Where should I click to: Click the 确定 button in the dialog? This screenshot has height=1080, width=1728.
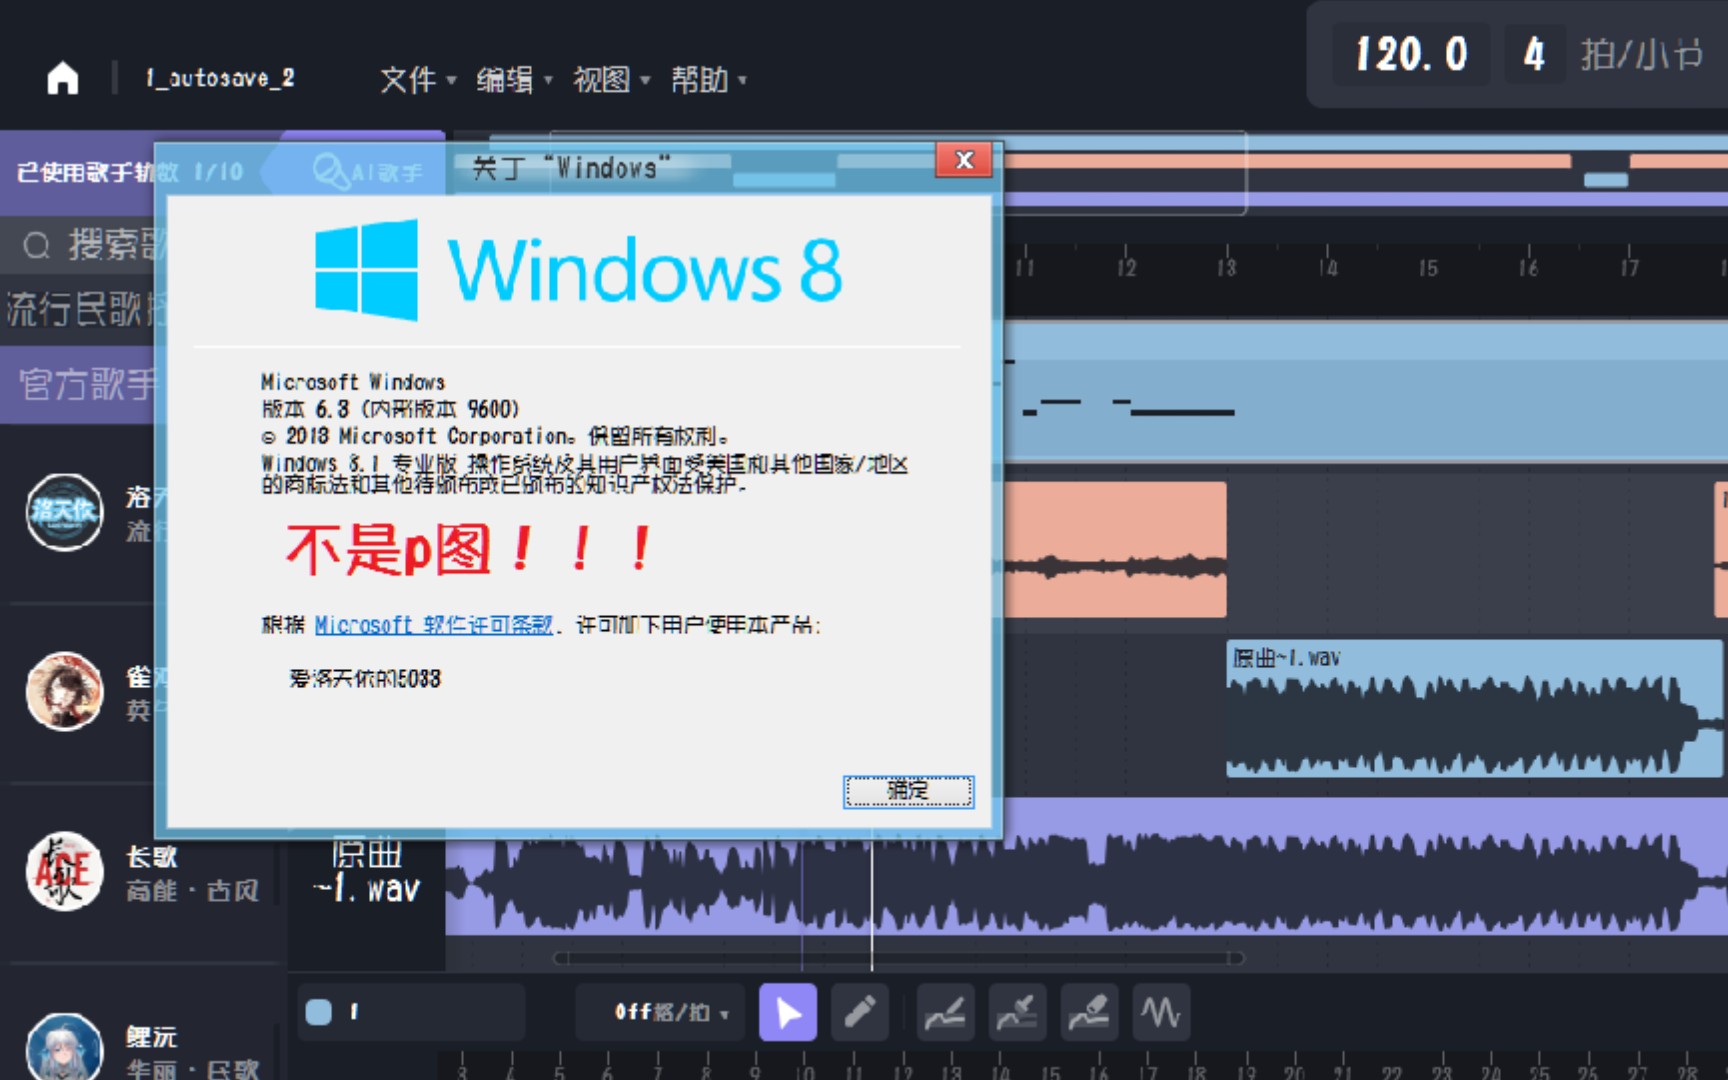pos(908,791)
